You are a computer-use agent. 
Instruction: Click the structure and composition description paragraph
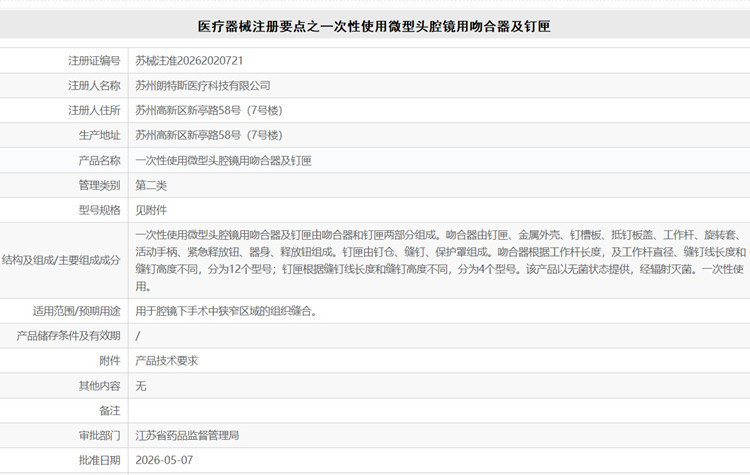tap(441, 261)
